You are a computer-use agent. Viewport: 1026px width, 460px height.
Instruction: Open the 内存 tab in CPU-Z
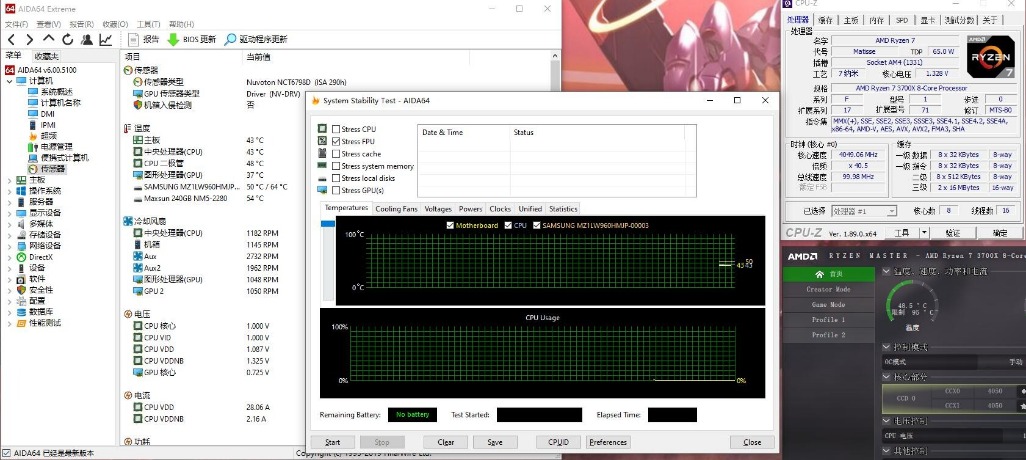877,20
